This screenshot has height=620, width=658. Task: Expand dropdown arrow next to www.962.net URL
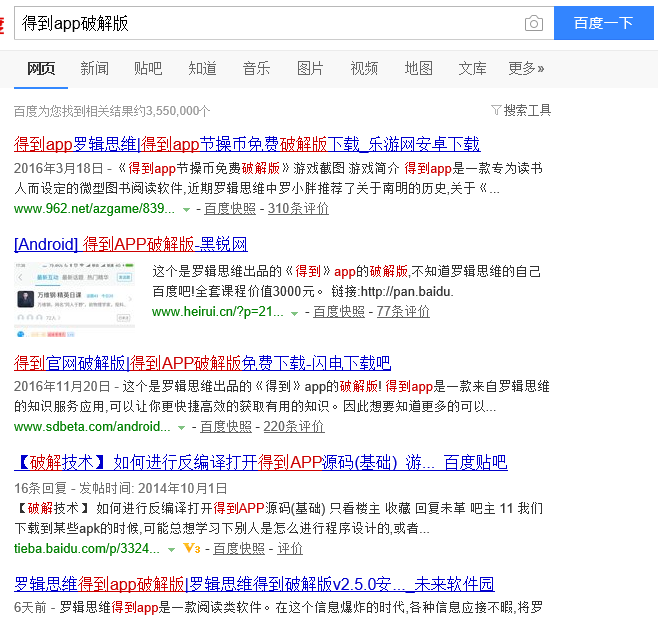click(186, 209)
